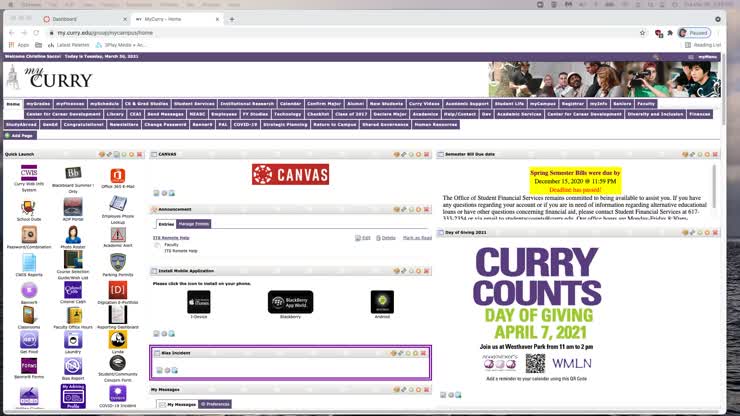Open the Student Services tab
The width and height of the screenshot is (740, 416).
194,104
